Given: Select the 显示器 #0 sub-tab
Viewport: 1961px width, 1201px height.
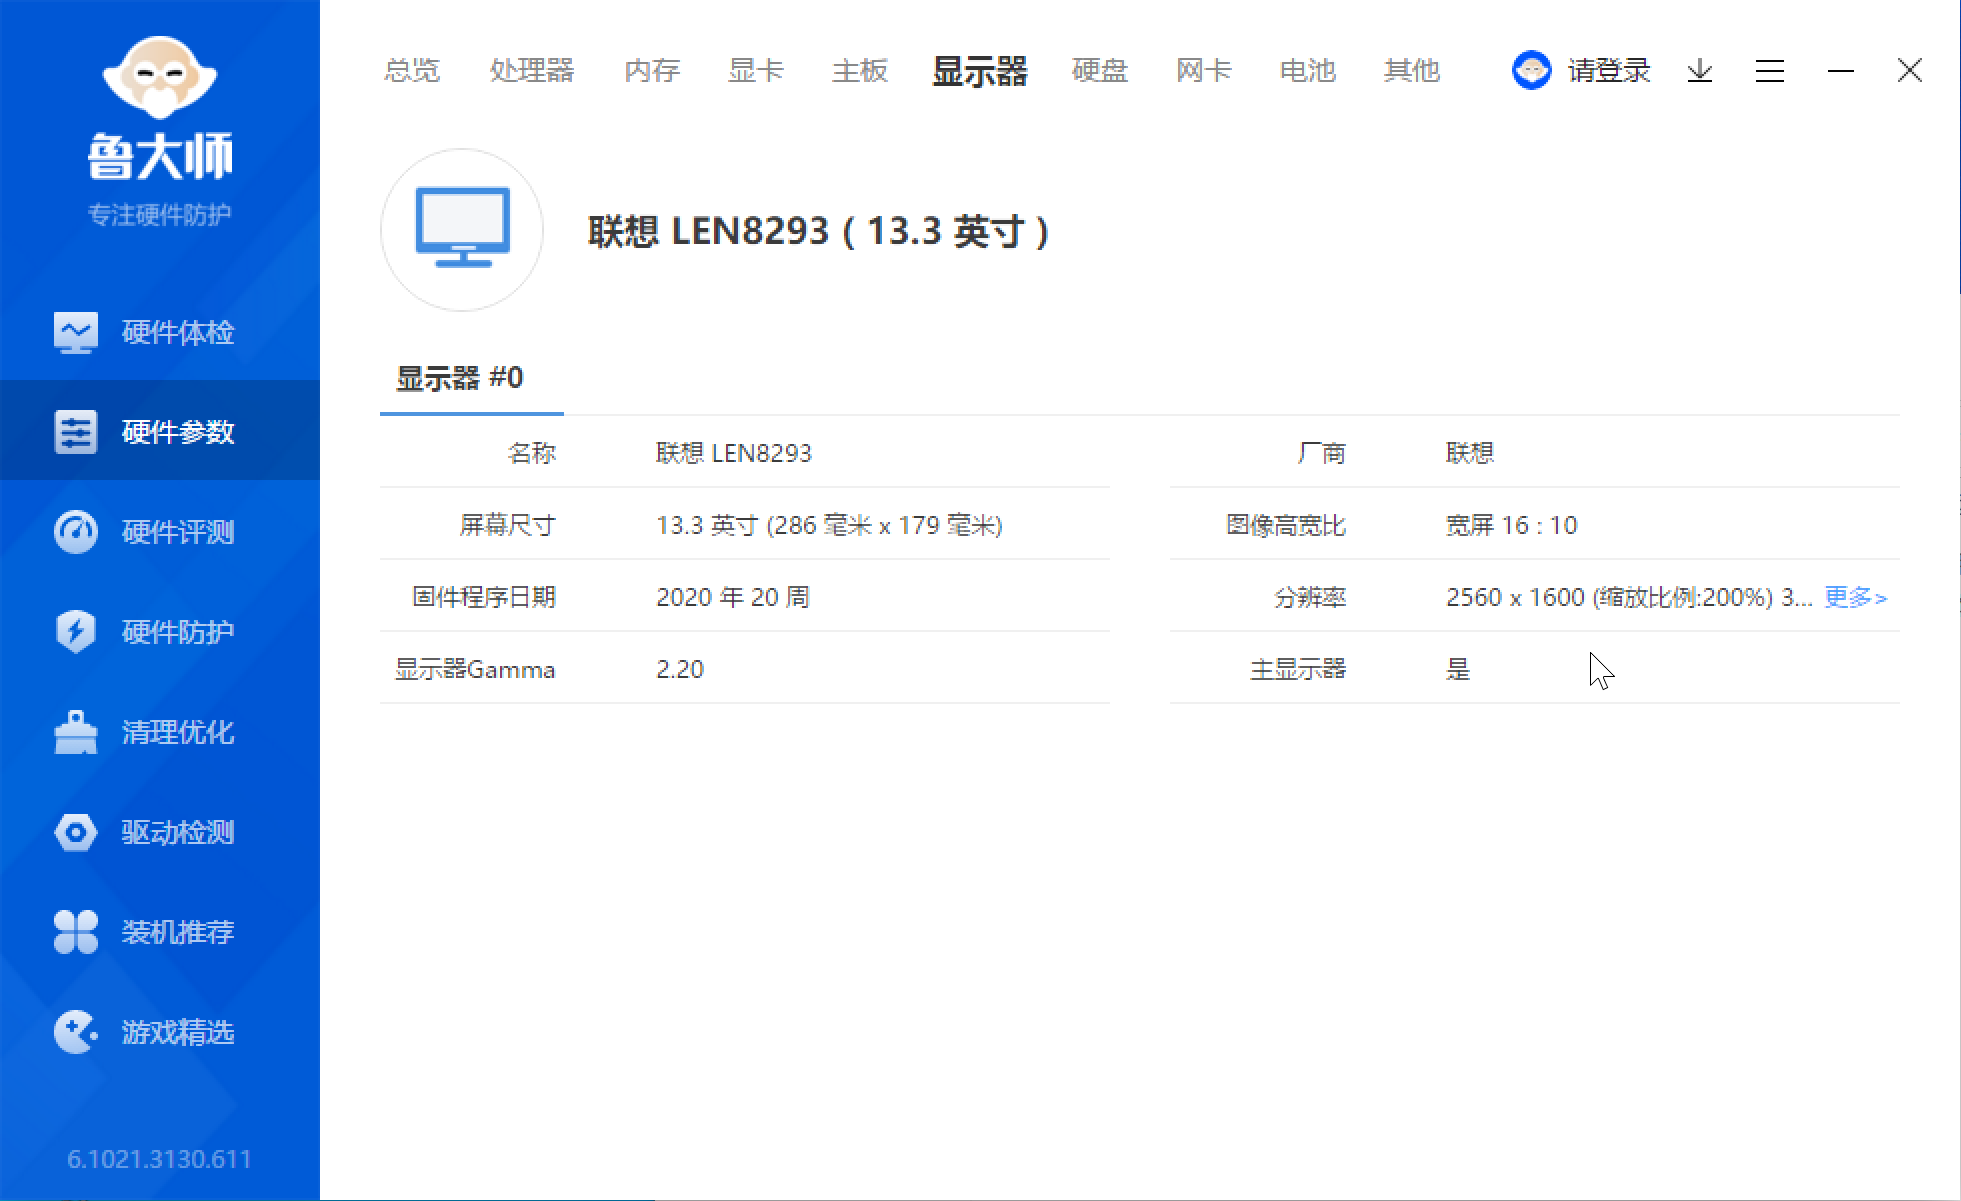Looking at the screenshot, I should tap(460, 378).
